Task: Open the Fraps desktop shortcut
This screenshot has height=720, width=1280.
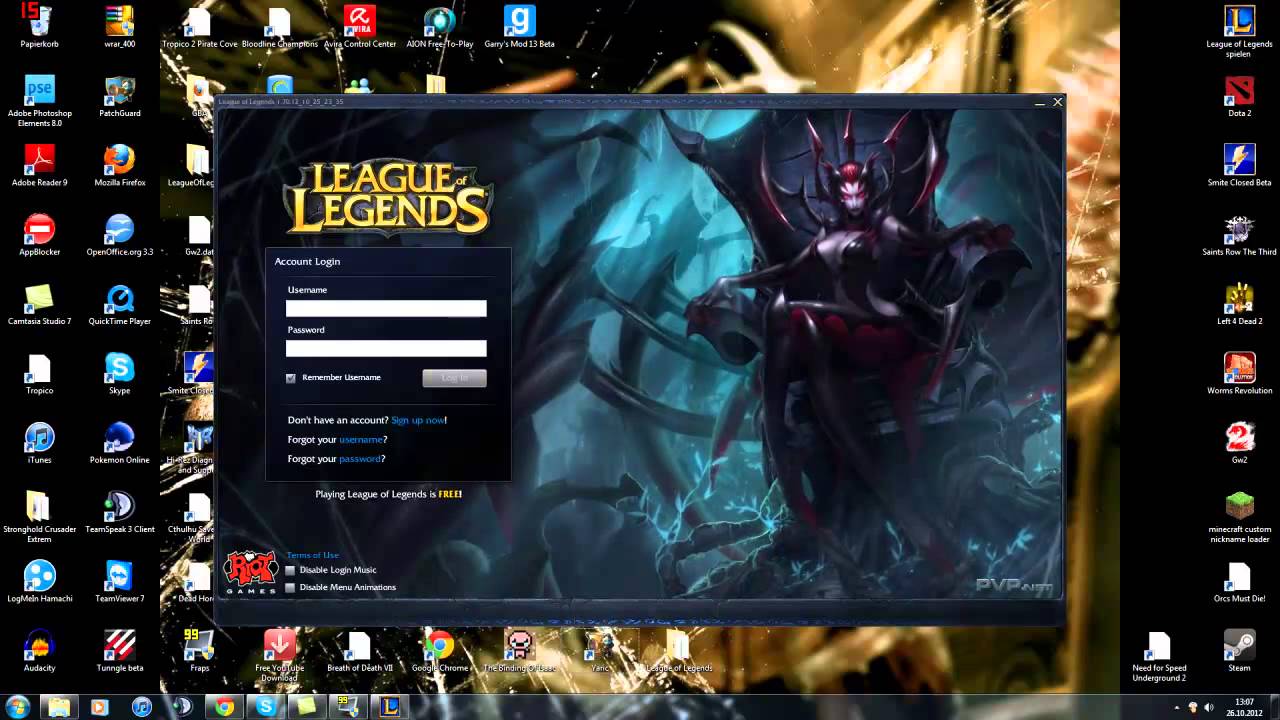Action: (200, 650)
